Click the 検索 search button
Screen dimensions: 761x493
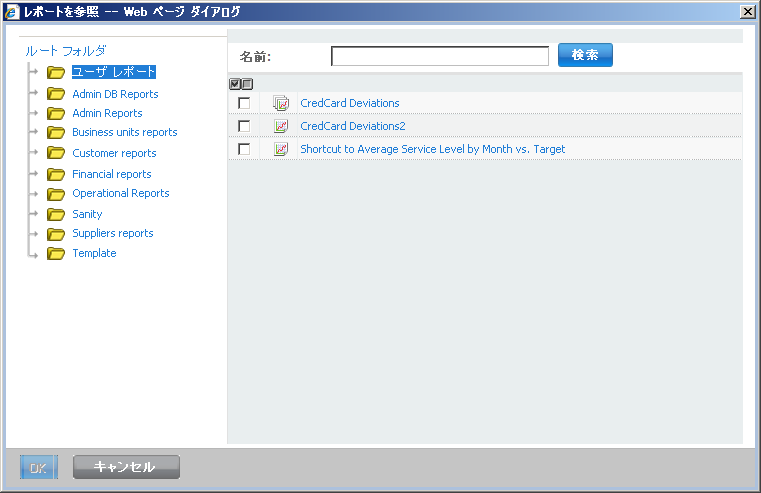(585, 55)
